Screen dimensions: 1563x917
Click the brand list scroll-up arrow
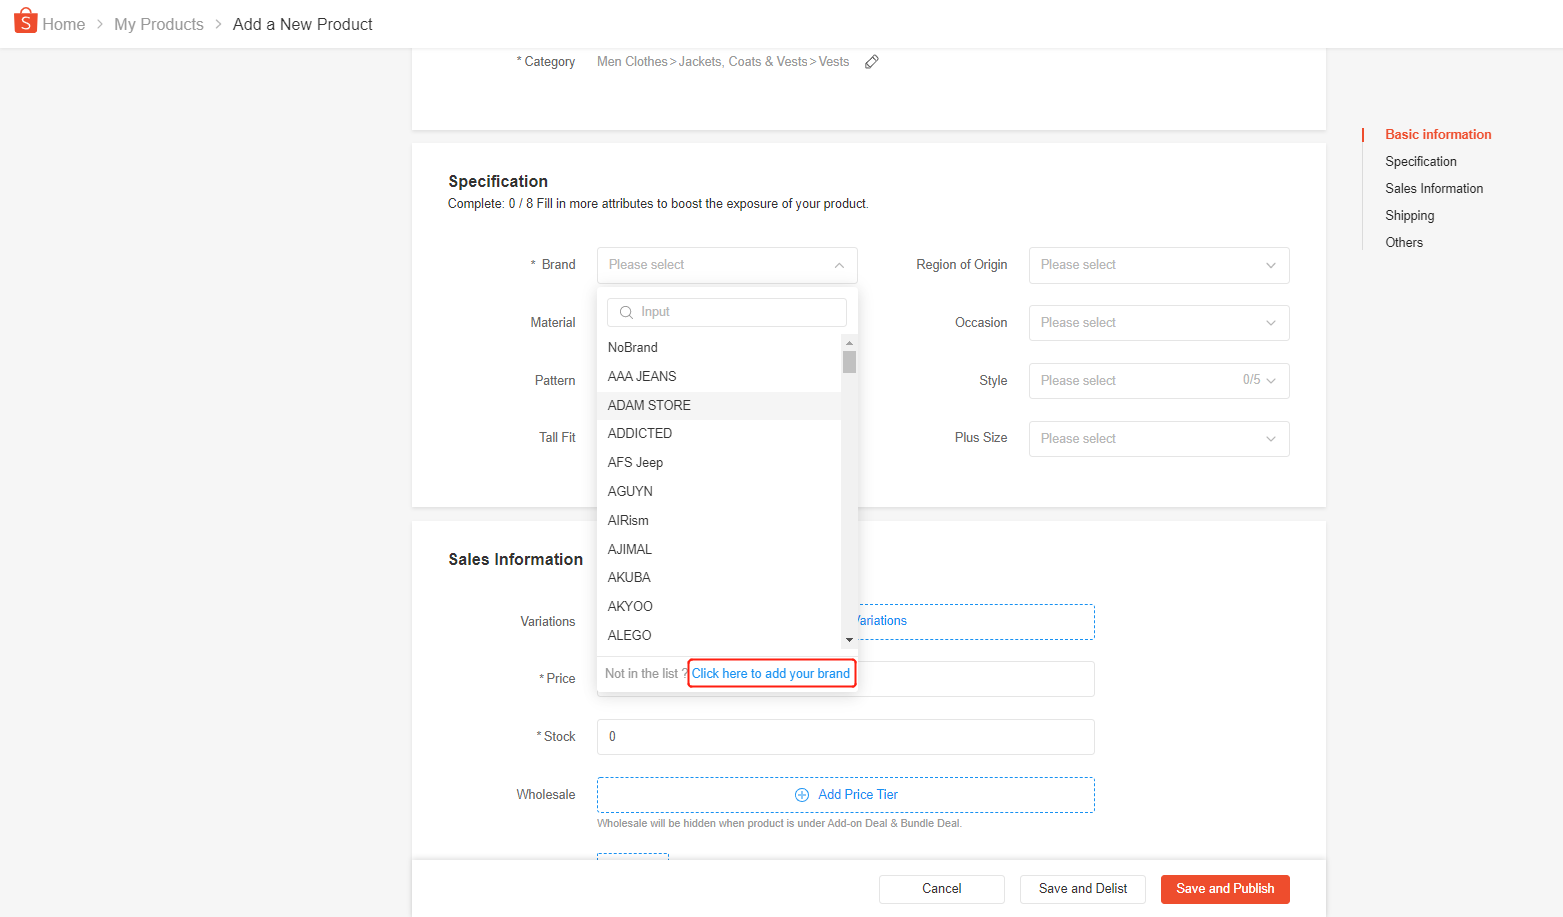pyautogui.click(x=849, y=342)
